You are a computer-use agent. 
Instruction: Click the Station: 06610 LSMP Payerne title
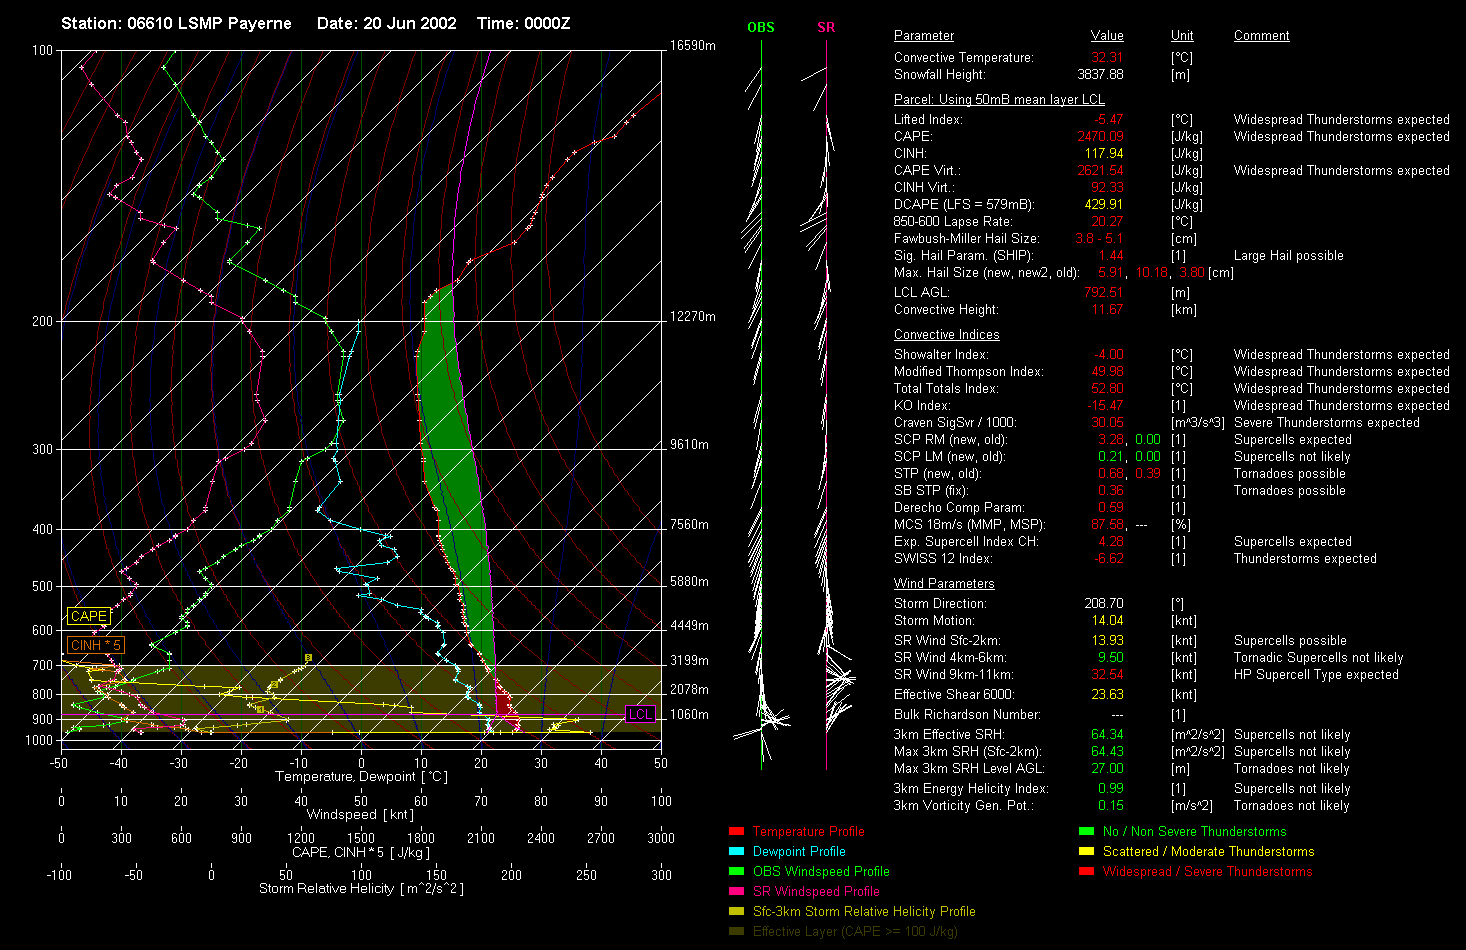176,23
